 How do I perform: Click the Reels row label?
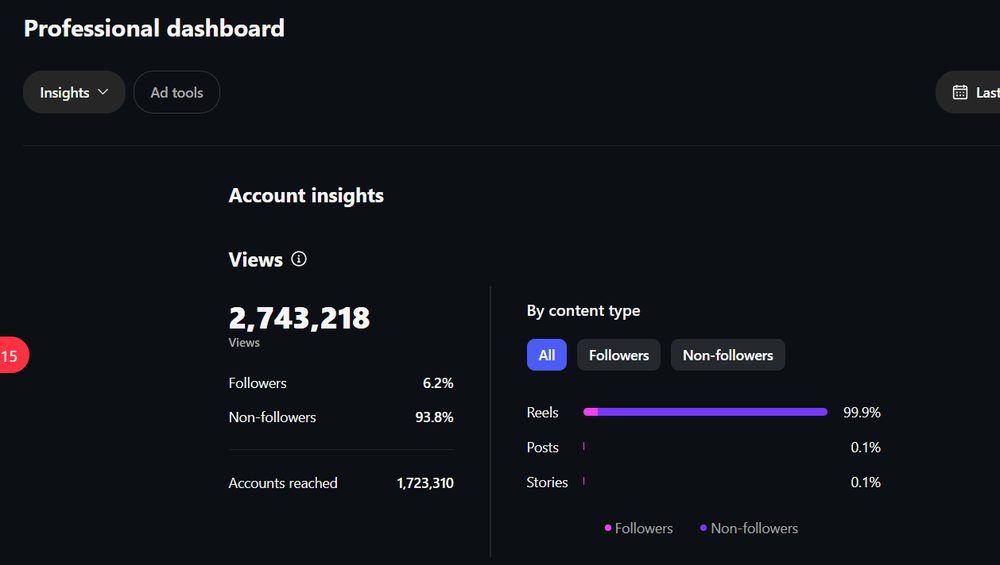543,413
